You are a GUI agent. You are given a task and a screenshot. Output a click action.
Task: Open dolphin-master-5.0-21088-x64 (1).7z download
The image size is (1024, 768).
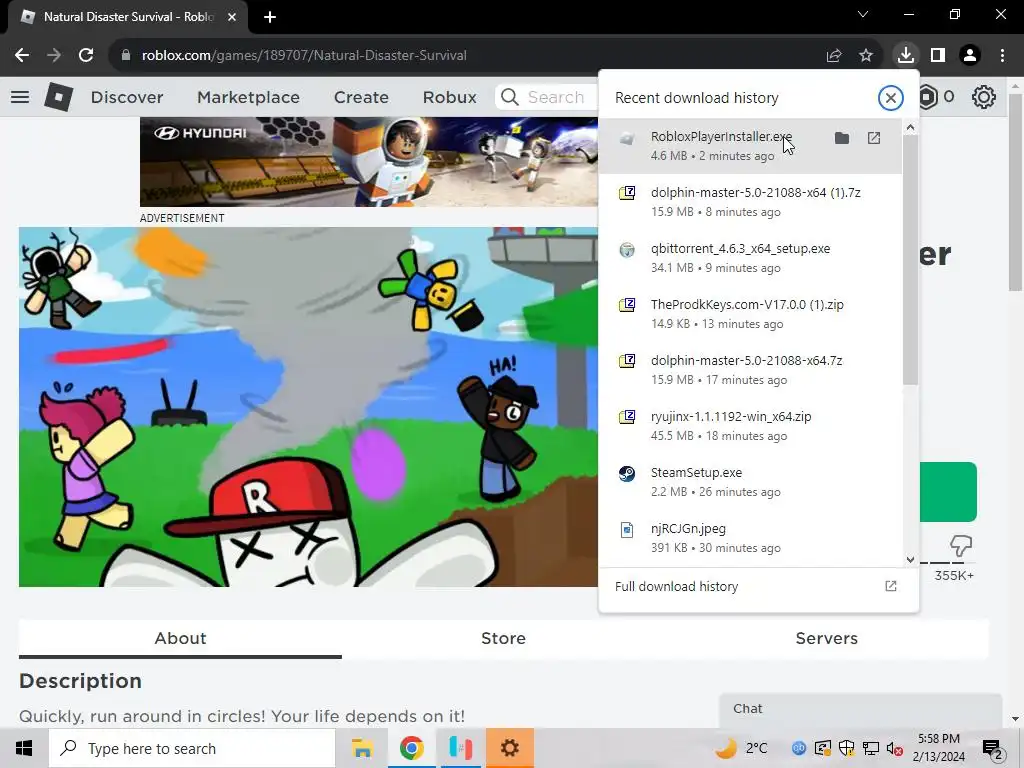click(x=750, y=202)
